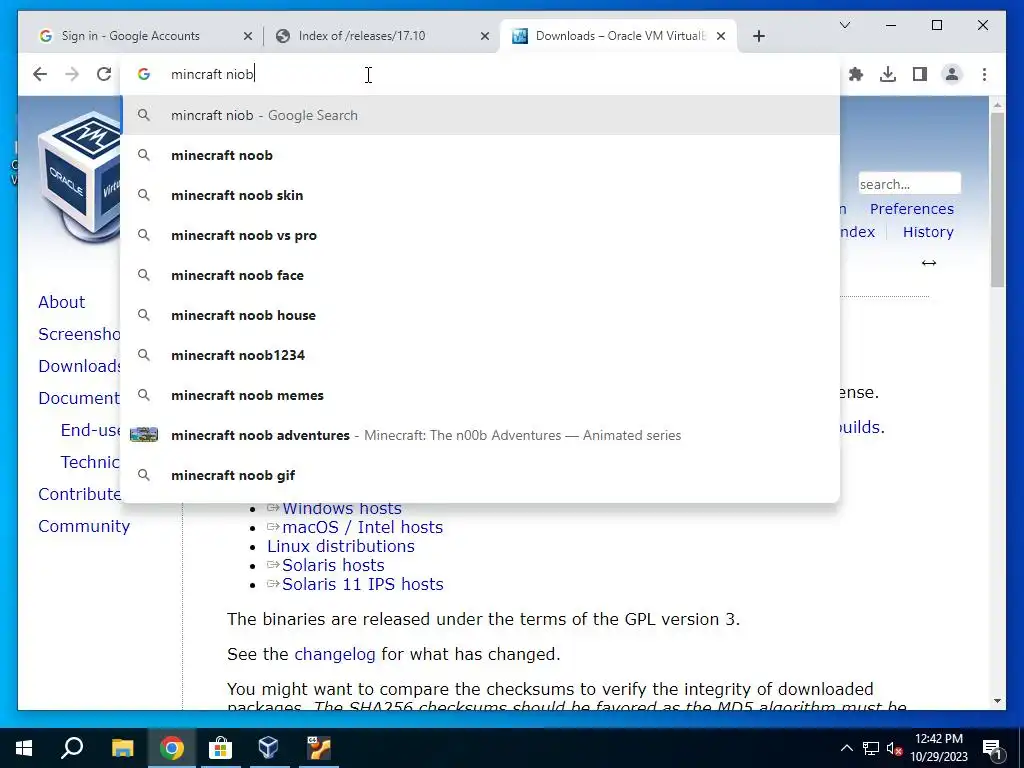The image size is (1024, 768).
Task: Click the taskbar clock showing 12:42 PM
Action: pos(938,748)
